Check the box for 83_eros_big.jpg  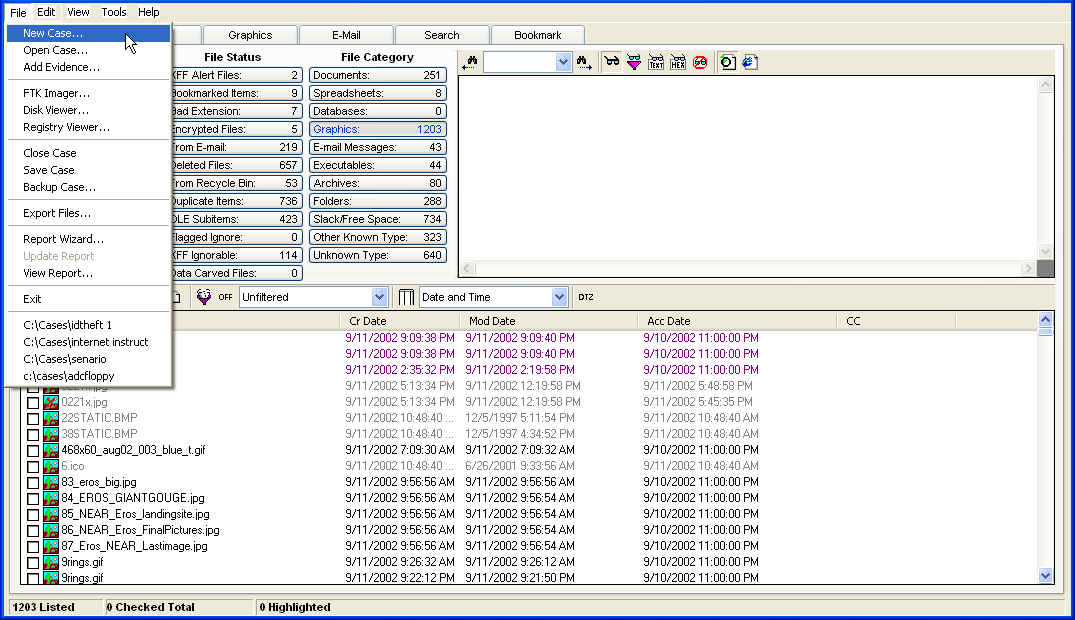pyautogui.click(x=33, y=483)
